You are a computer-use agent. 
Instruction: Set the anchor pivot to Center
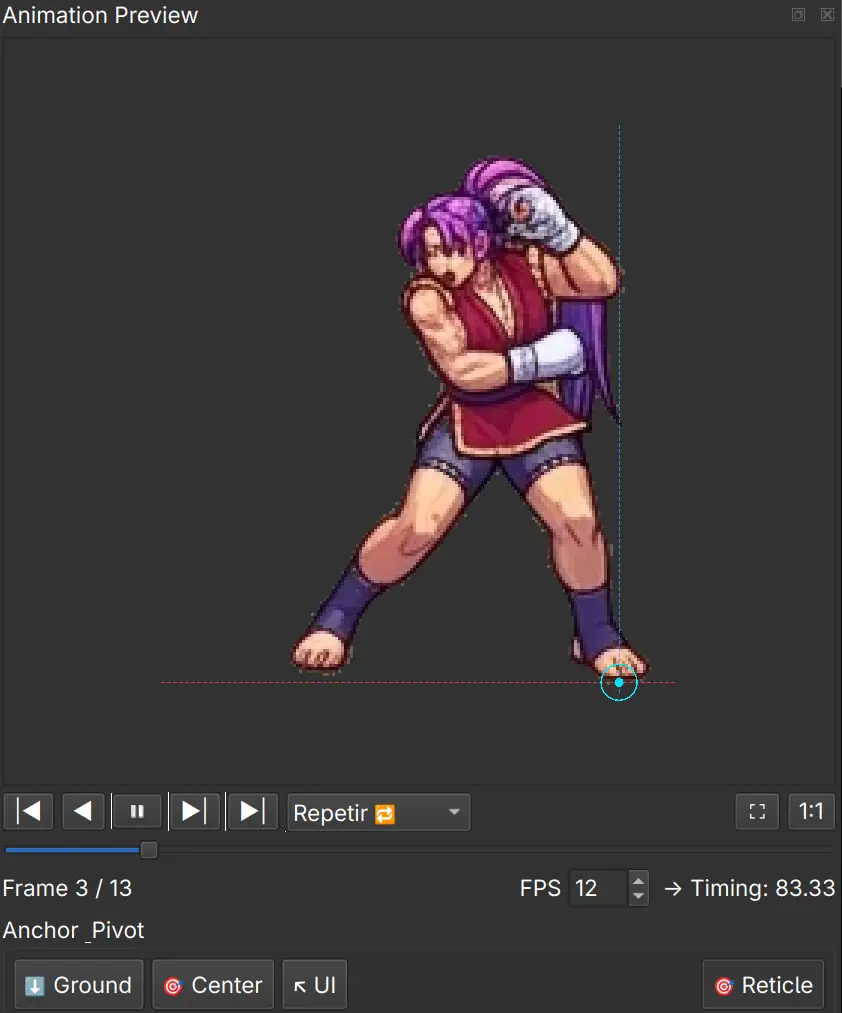tap(213, 985)
